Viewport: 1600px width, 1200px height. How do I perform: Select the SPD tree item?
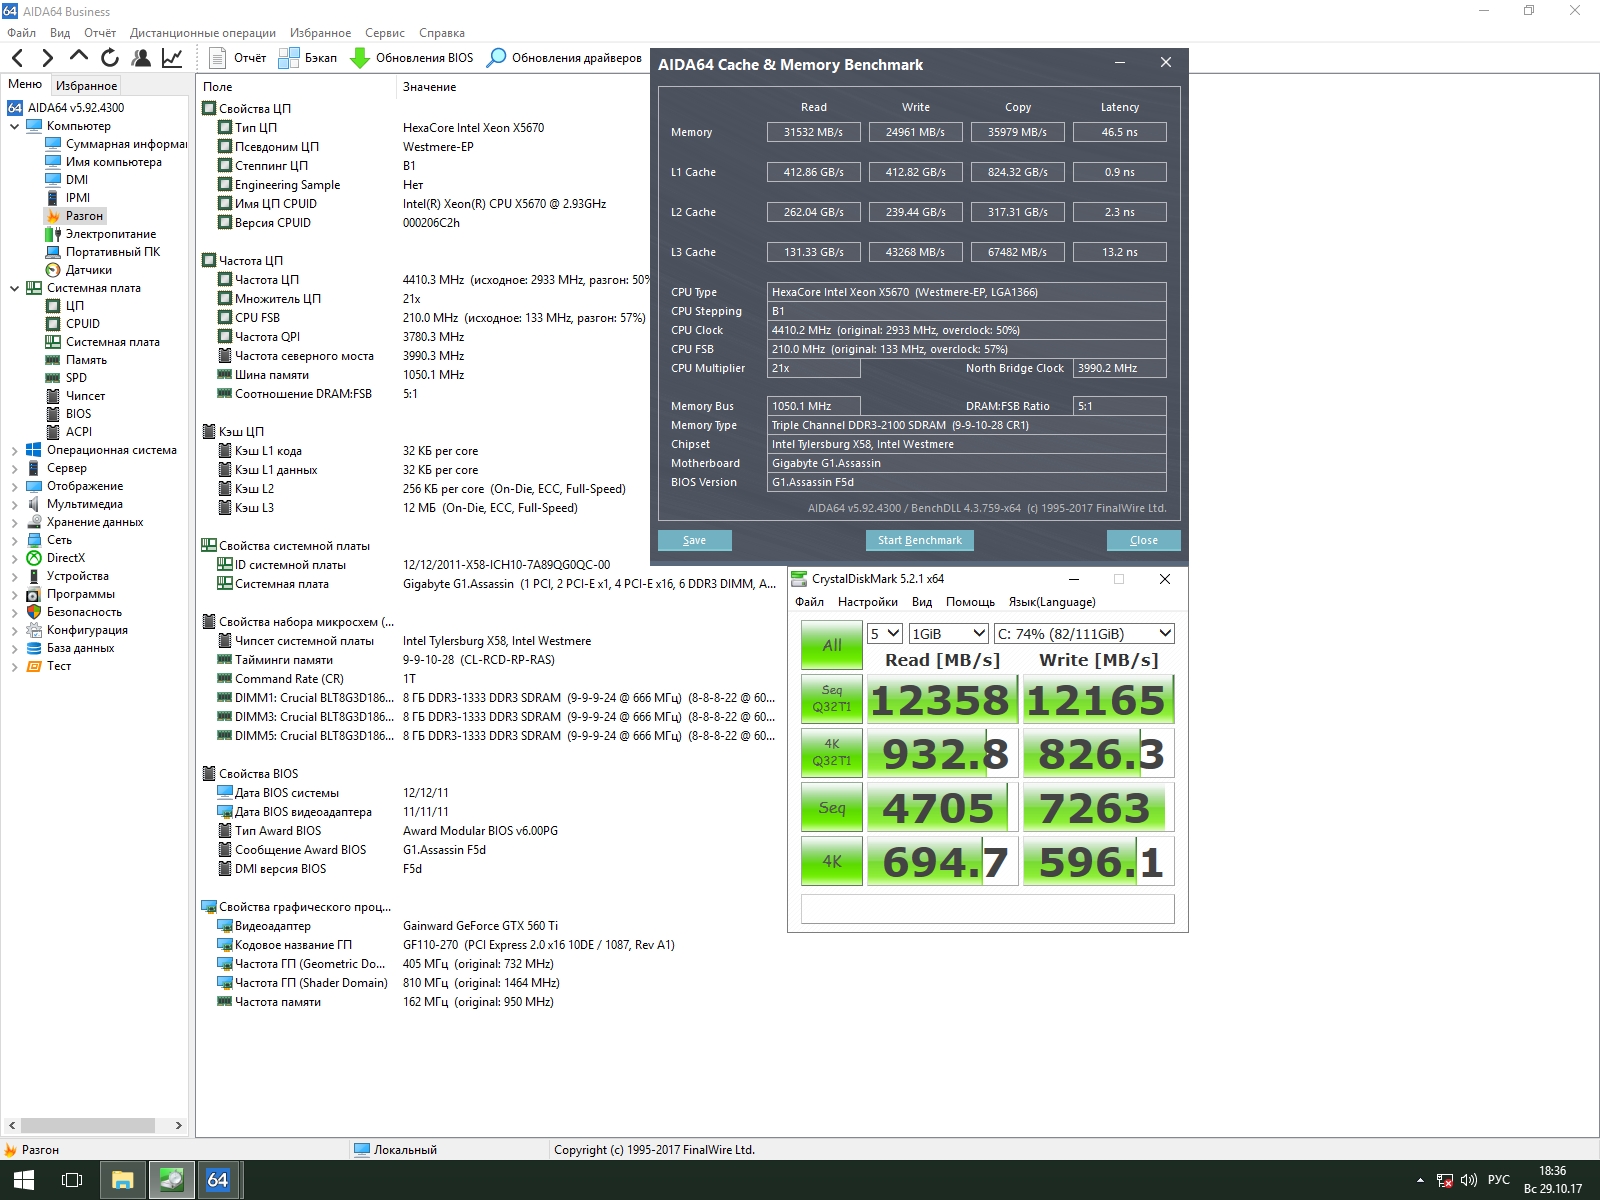[66, 378]
